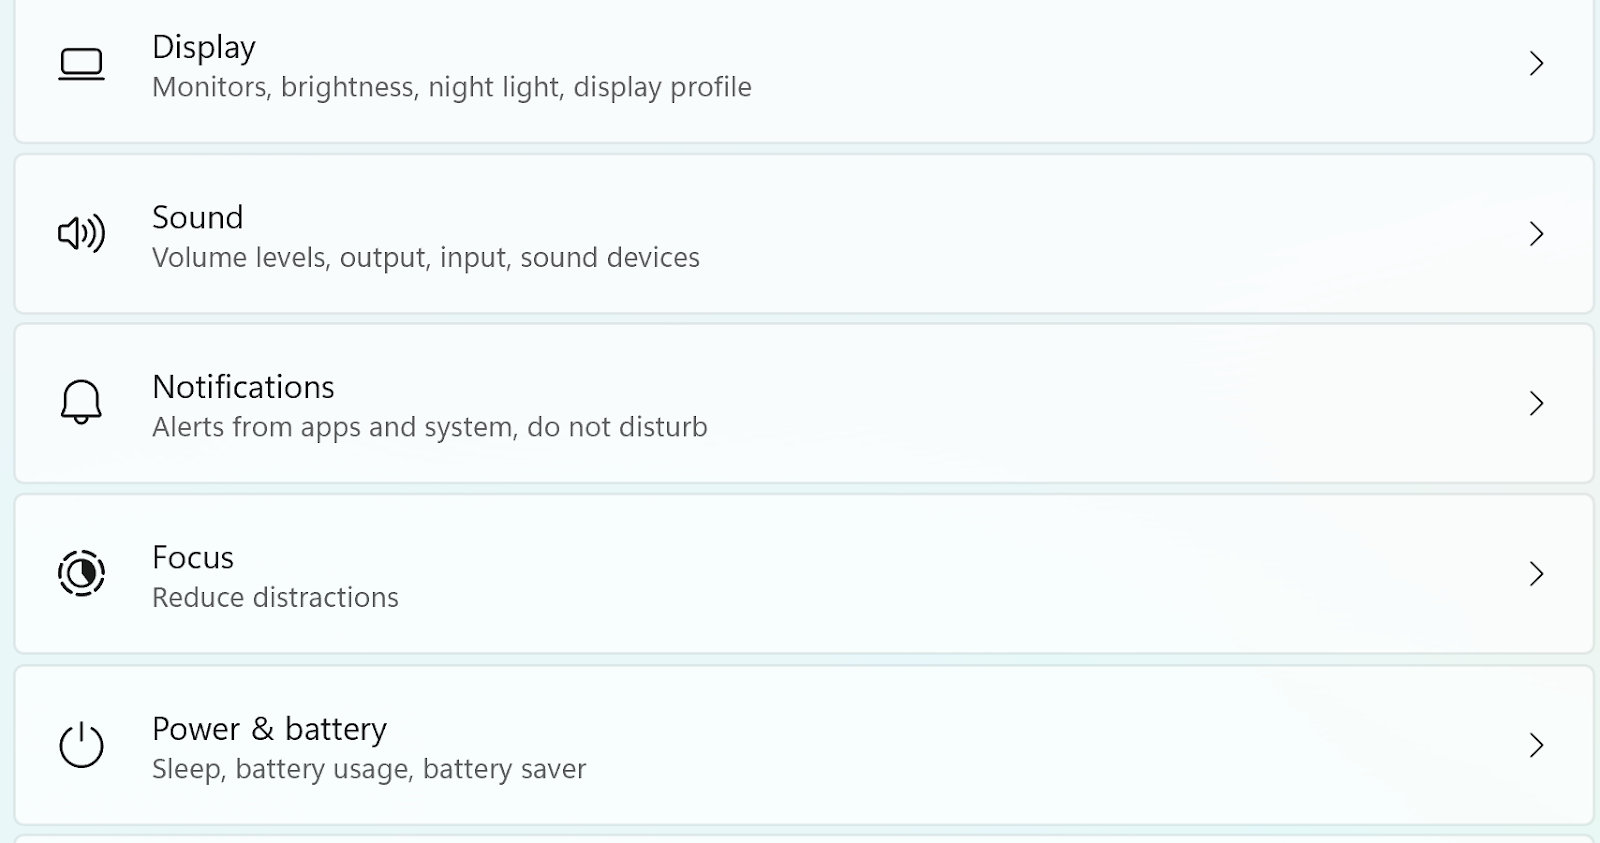Open Notifications using its right arrow
Viewport: 1600px width, 843px height.
click(x=1537, y=403)
